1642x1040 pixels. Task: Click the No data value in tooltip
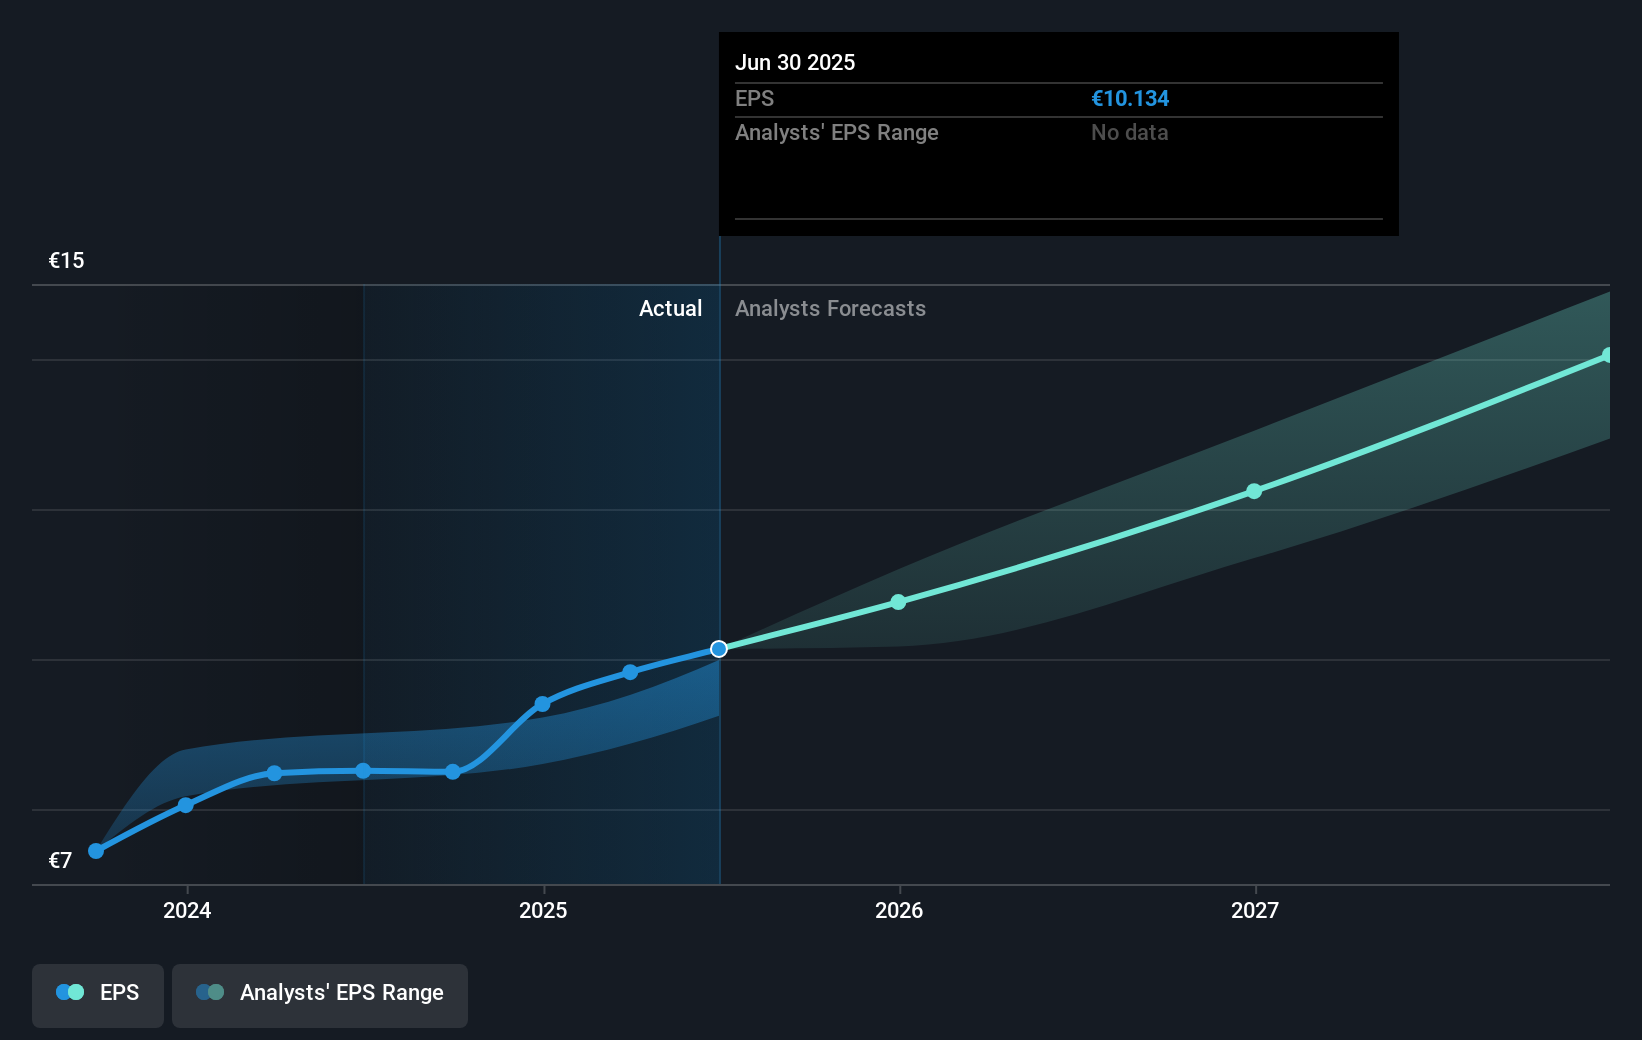point(1130,133)
